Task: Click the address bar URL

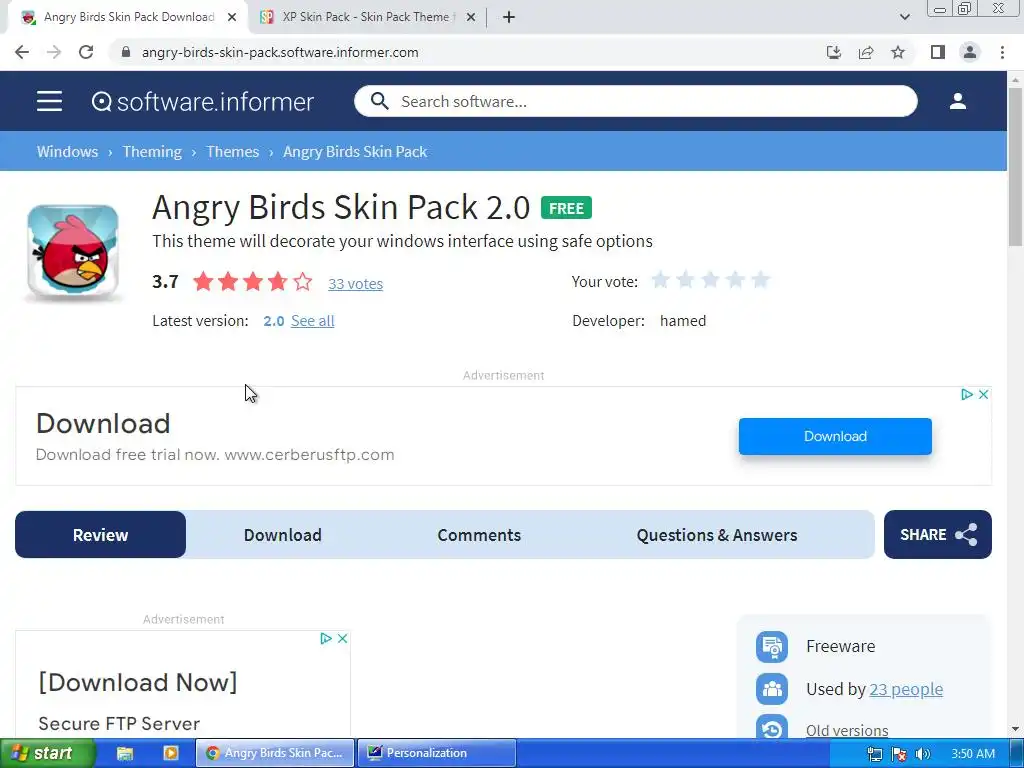Action: tap(280, 52)
